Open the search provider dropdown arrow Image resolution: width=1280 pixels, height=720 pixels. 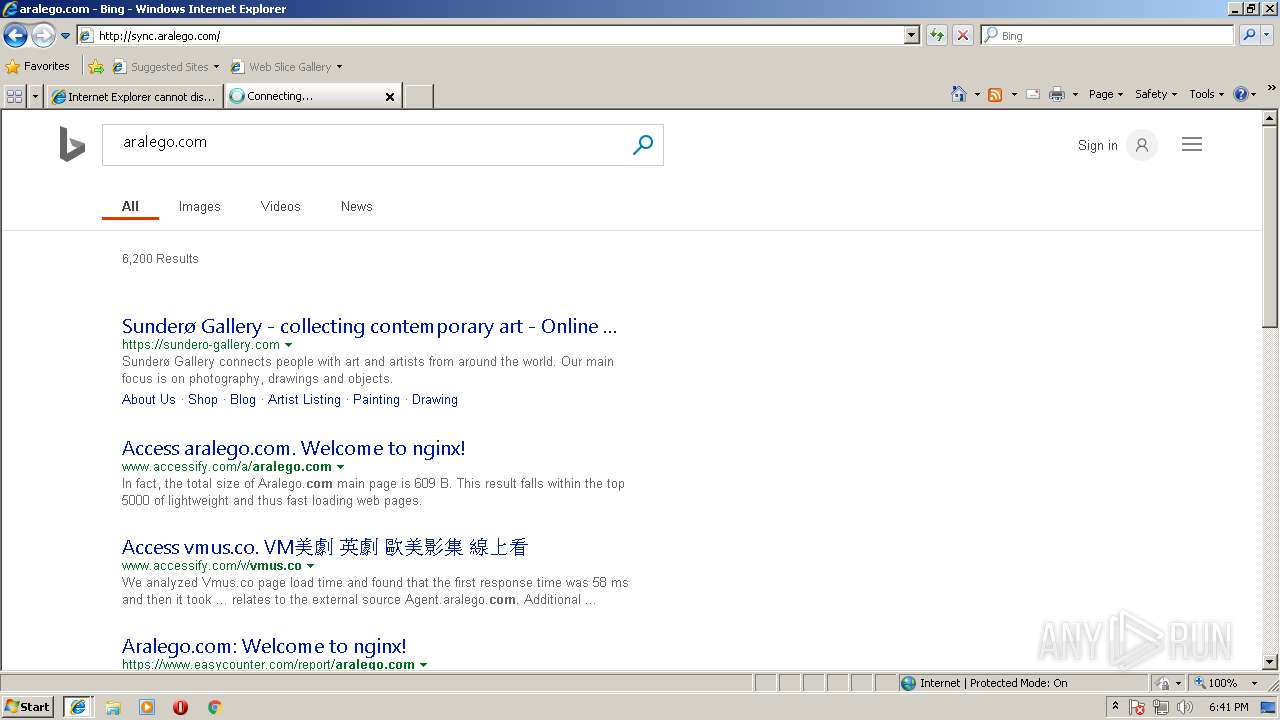pos(1267,36)
